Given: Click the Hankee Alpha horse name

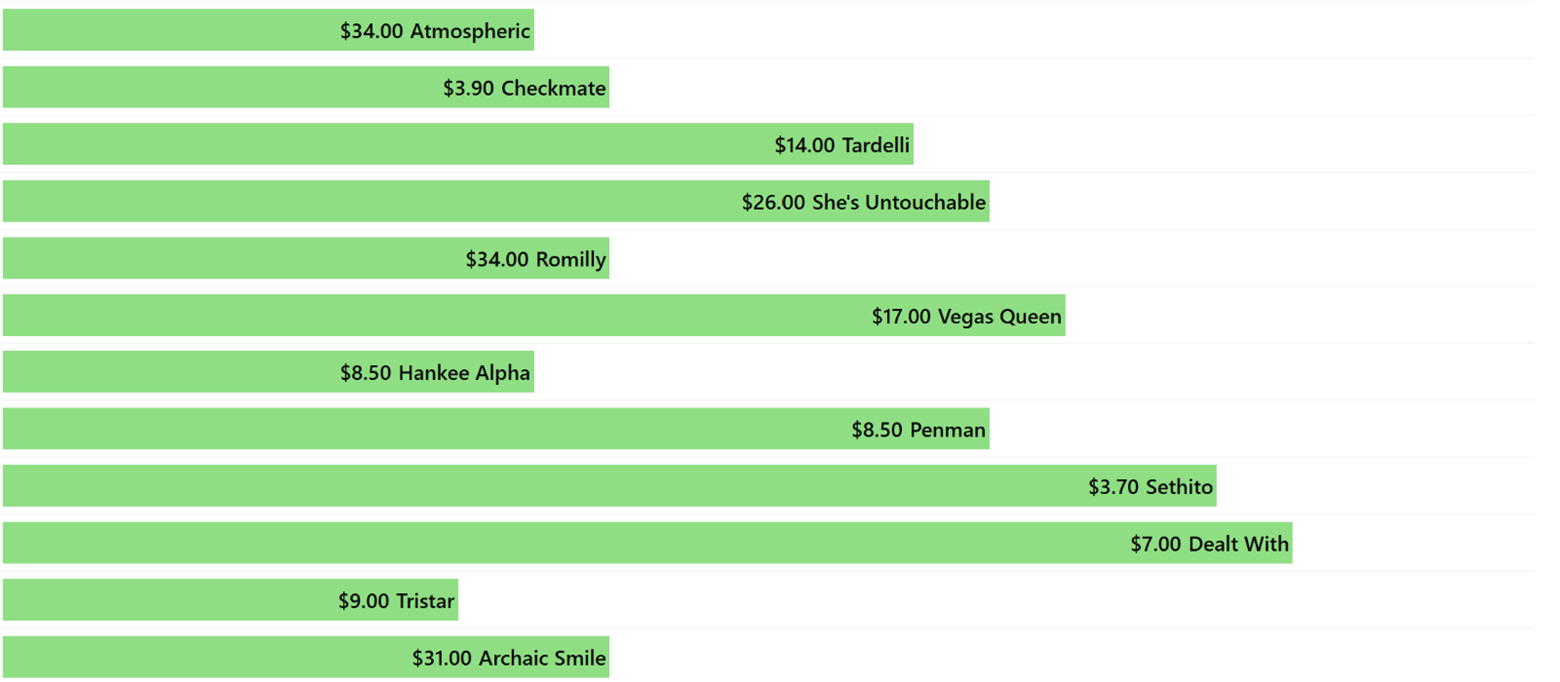Looking at the screenshot, I should [464, 374].
